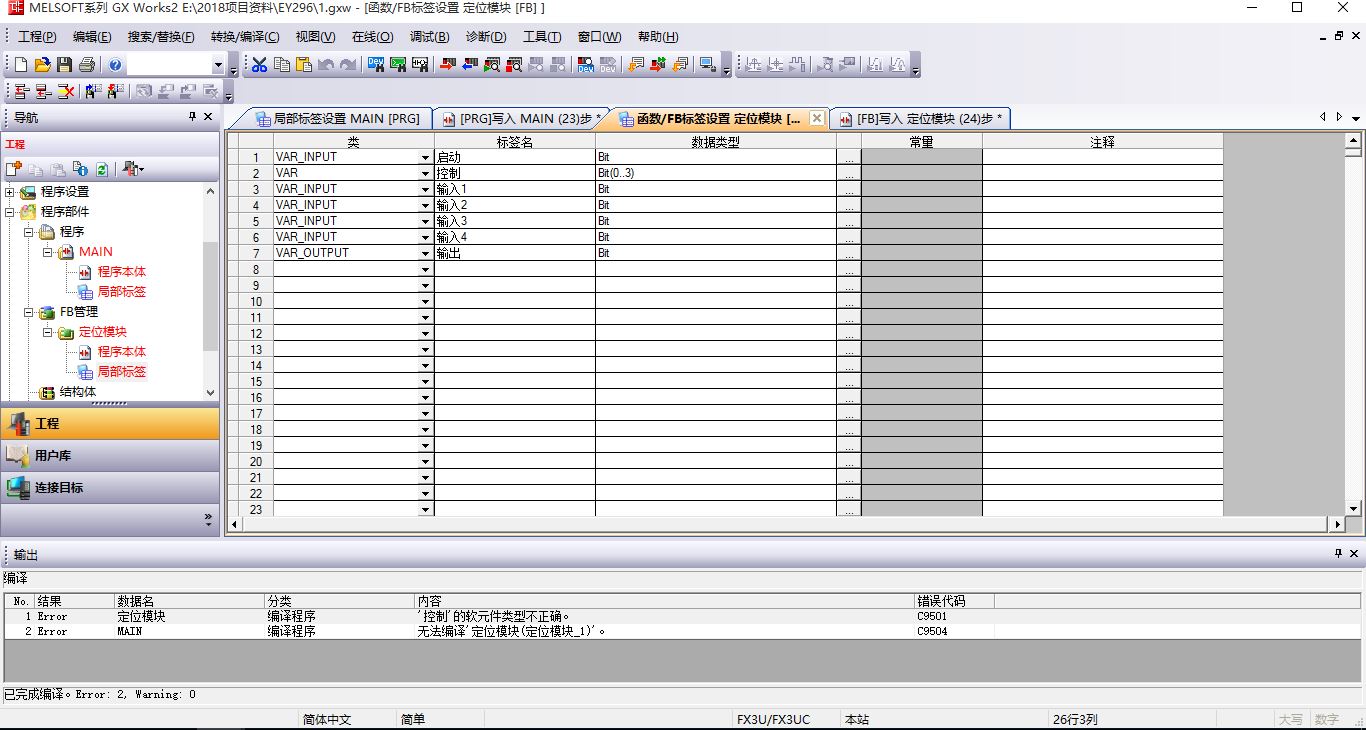Click the 用户库 navigation button

[53, 455]
